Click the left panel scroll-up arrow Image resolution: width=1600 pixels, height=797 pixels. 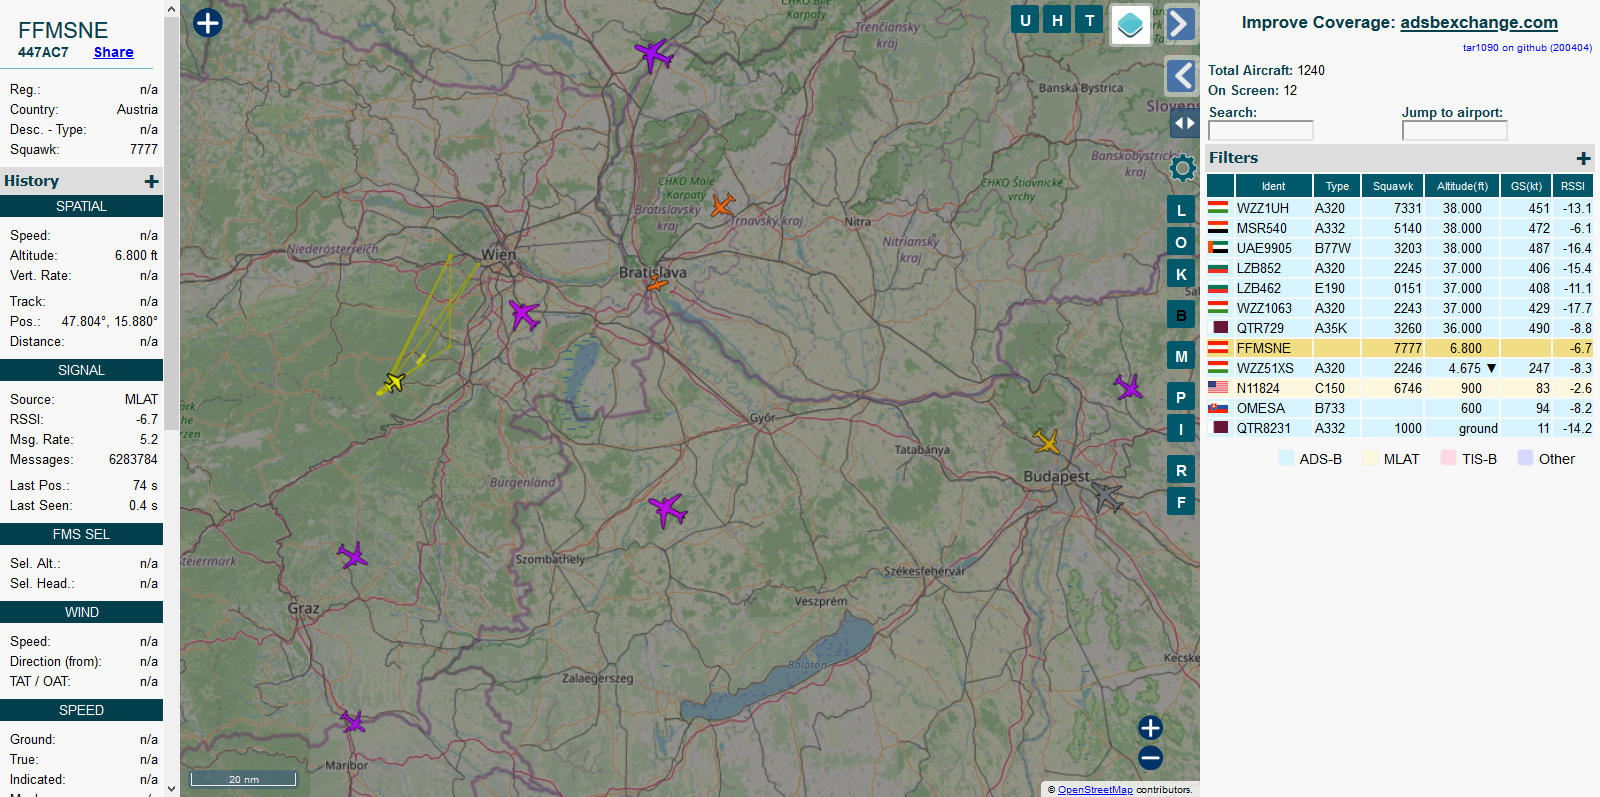[171, 9]
